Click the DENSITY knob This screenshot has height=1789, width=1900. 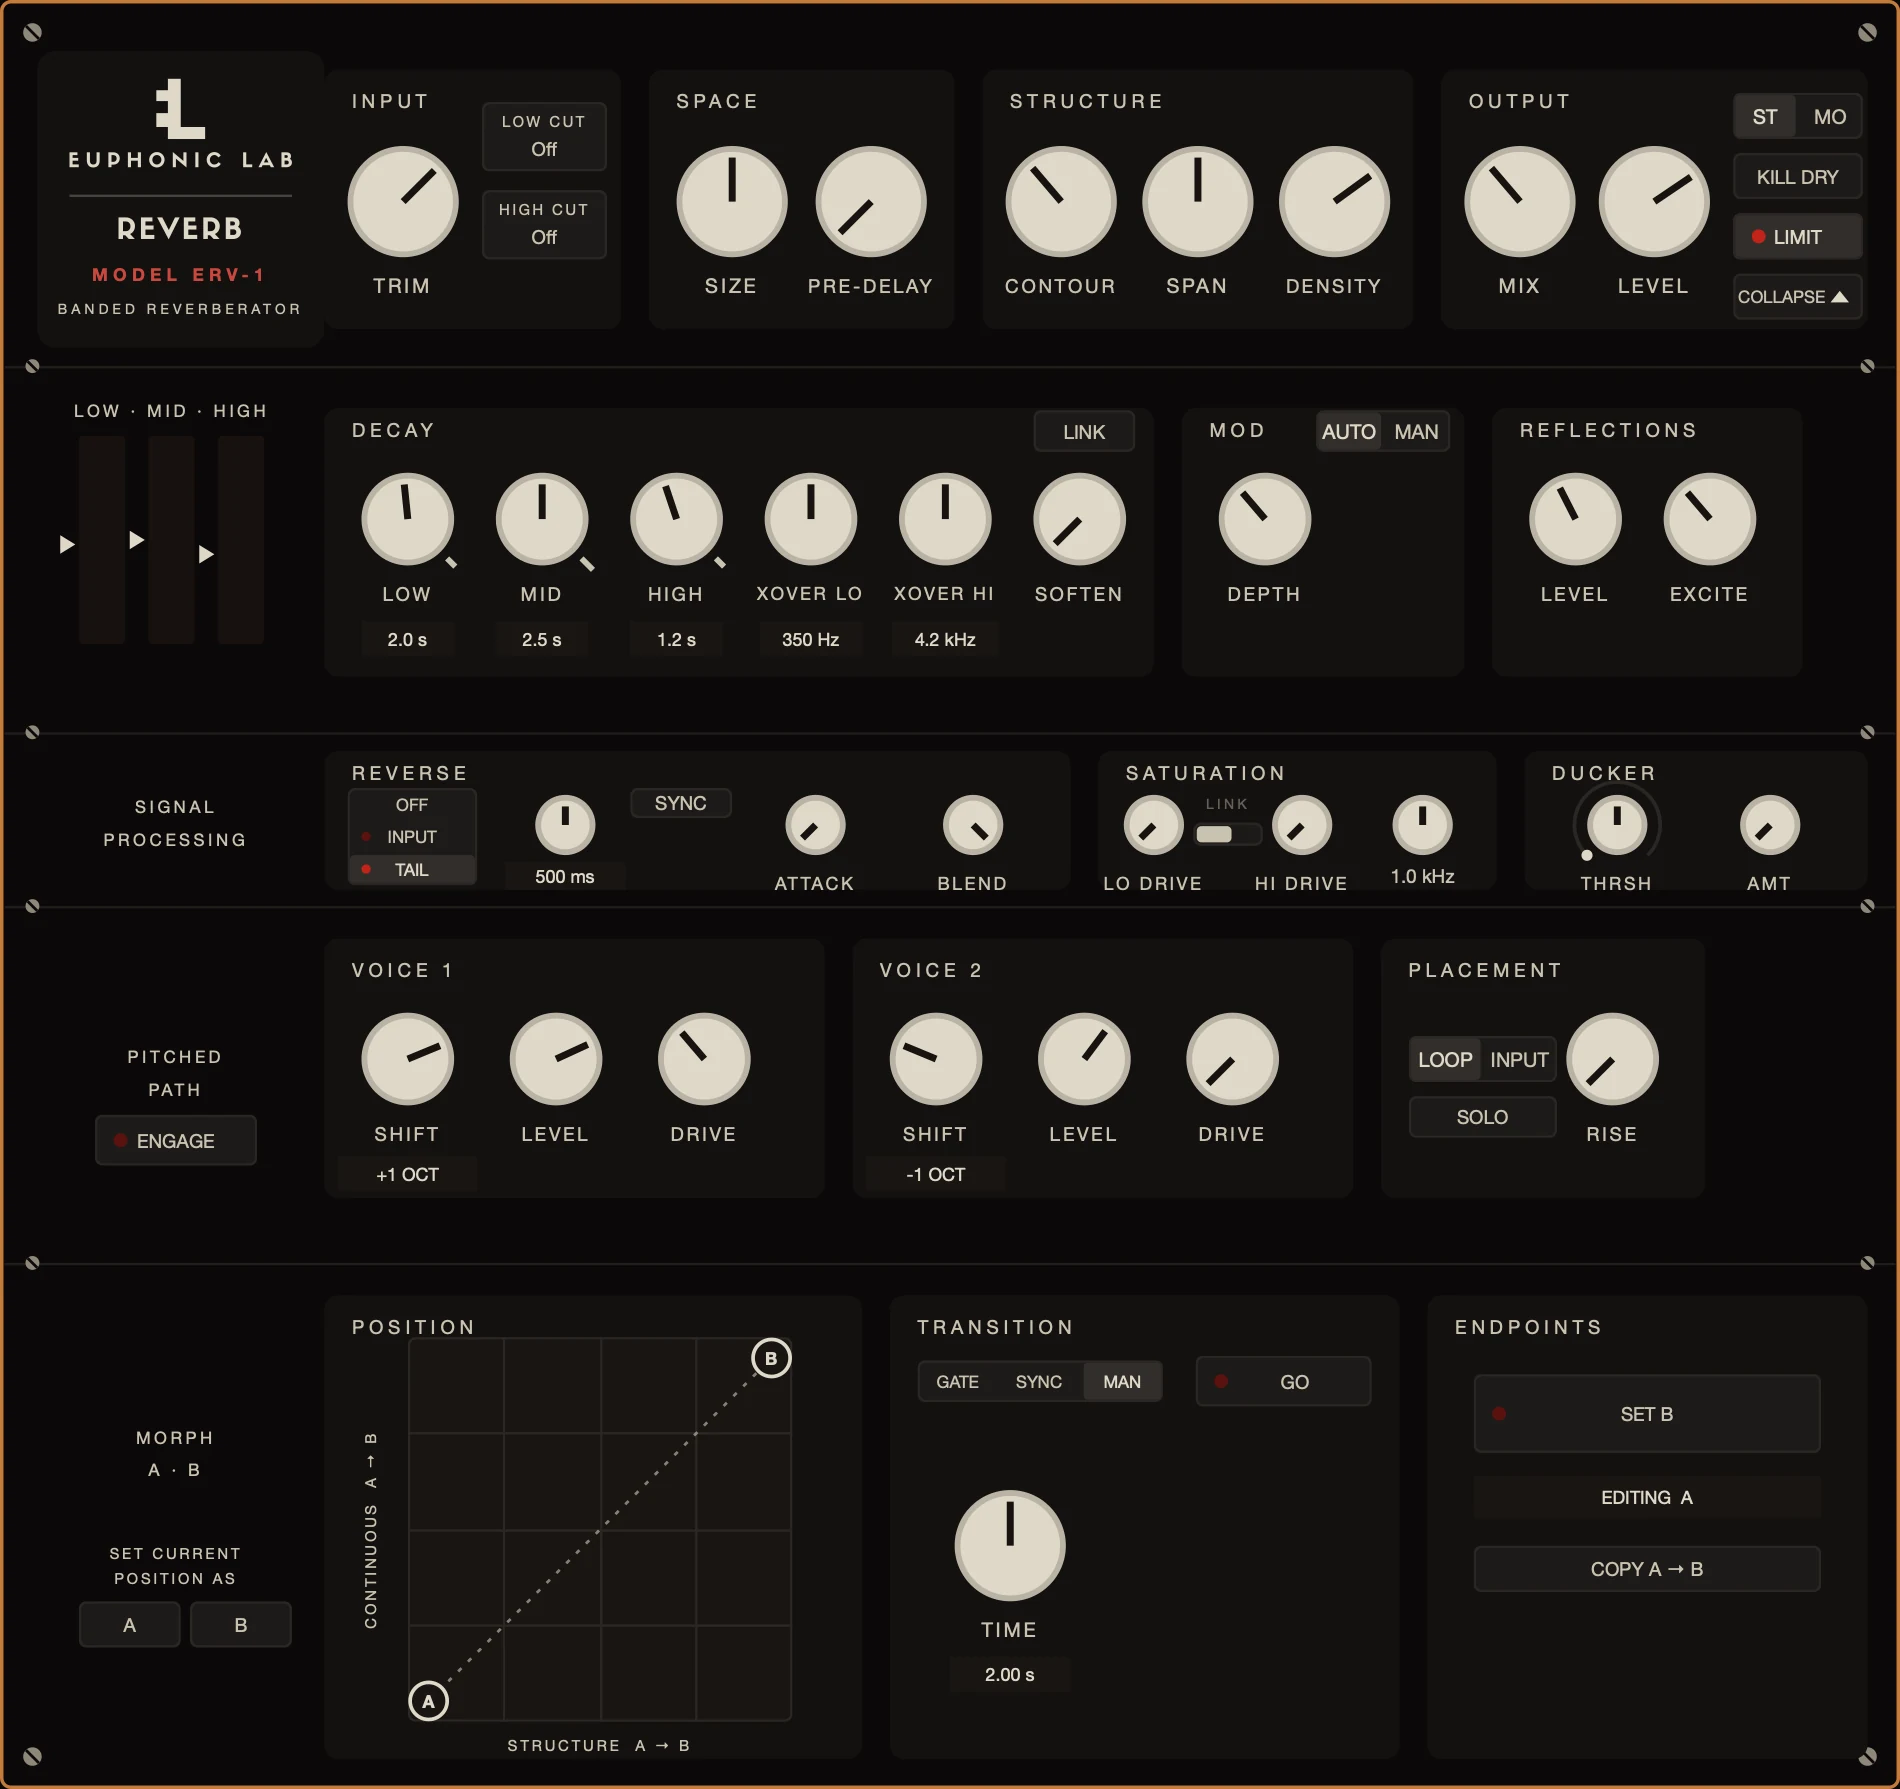coord(1334,202)
